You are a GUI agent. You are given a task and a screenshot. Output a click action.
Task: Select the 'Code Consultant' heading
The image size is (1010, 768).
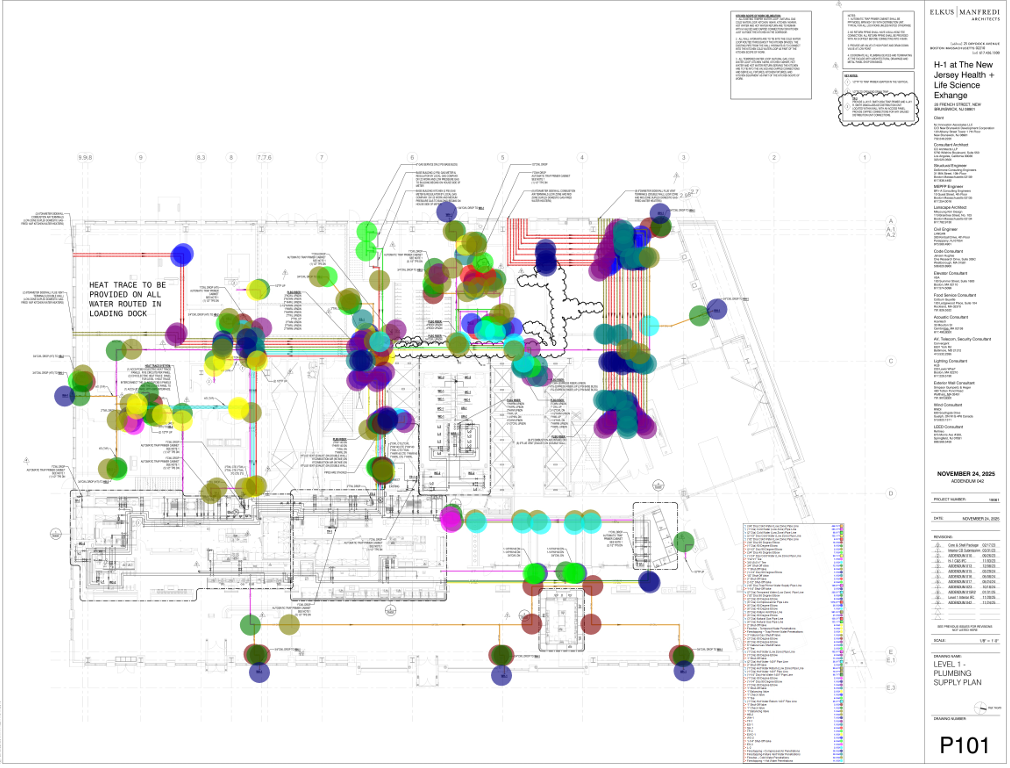tap(948, 251)
